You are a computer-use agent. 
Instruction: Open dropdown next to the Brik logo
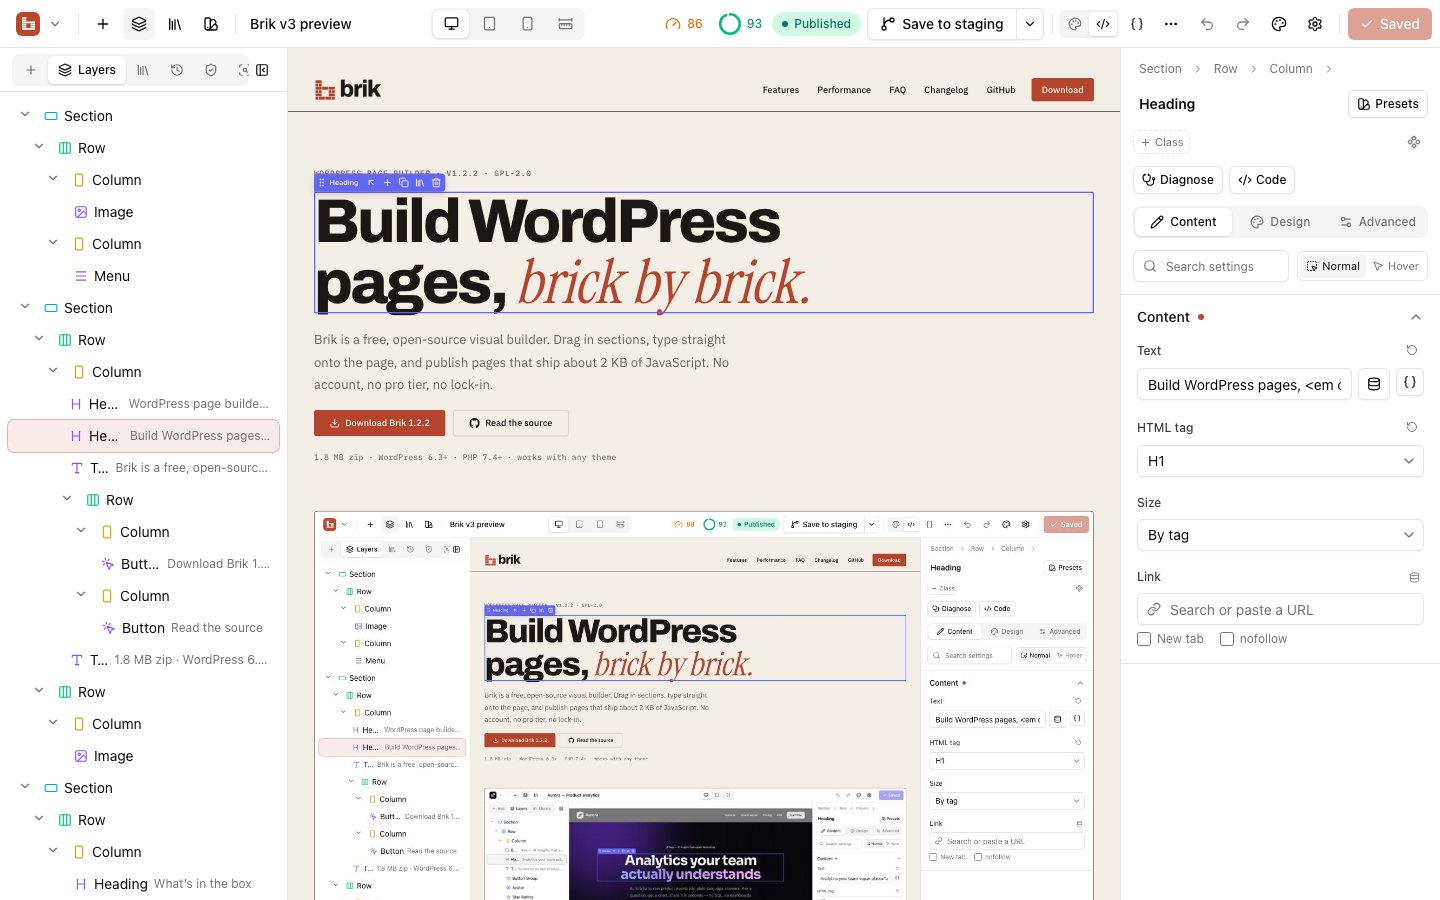[55, 24]
